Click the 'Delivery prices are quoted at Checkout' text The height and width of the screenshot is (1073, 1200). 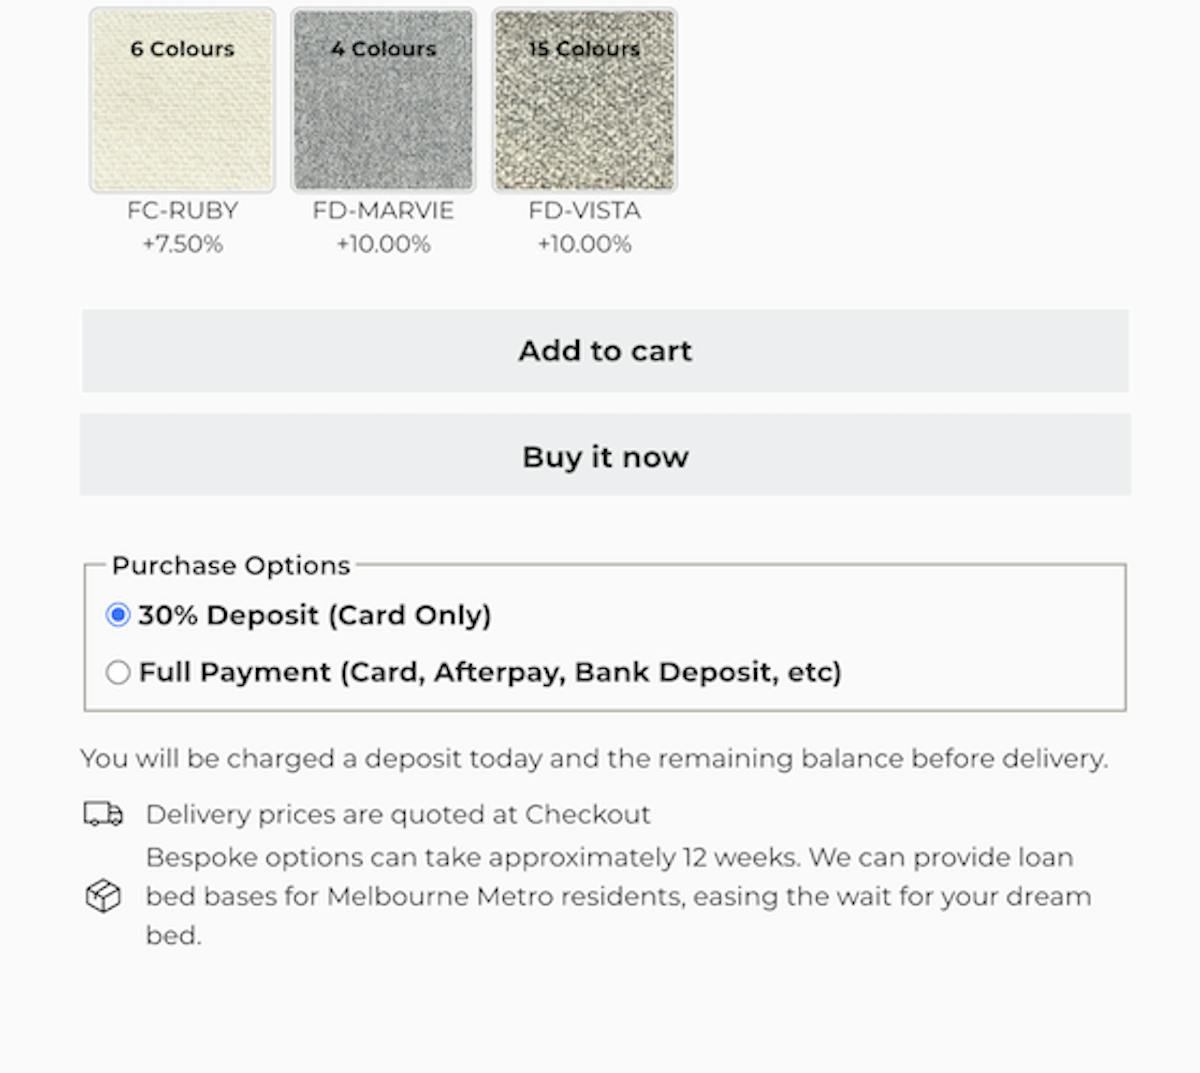click(x=398, y=815)
